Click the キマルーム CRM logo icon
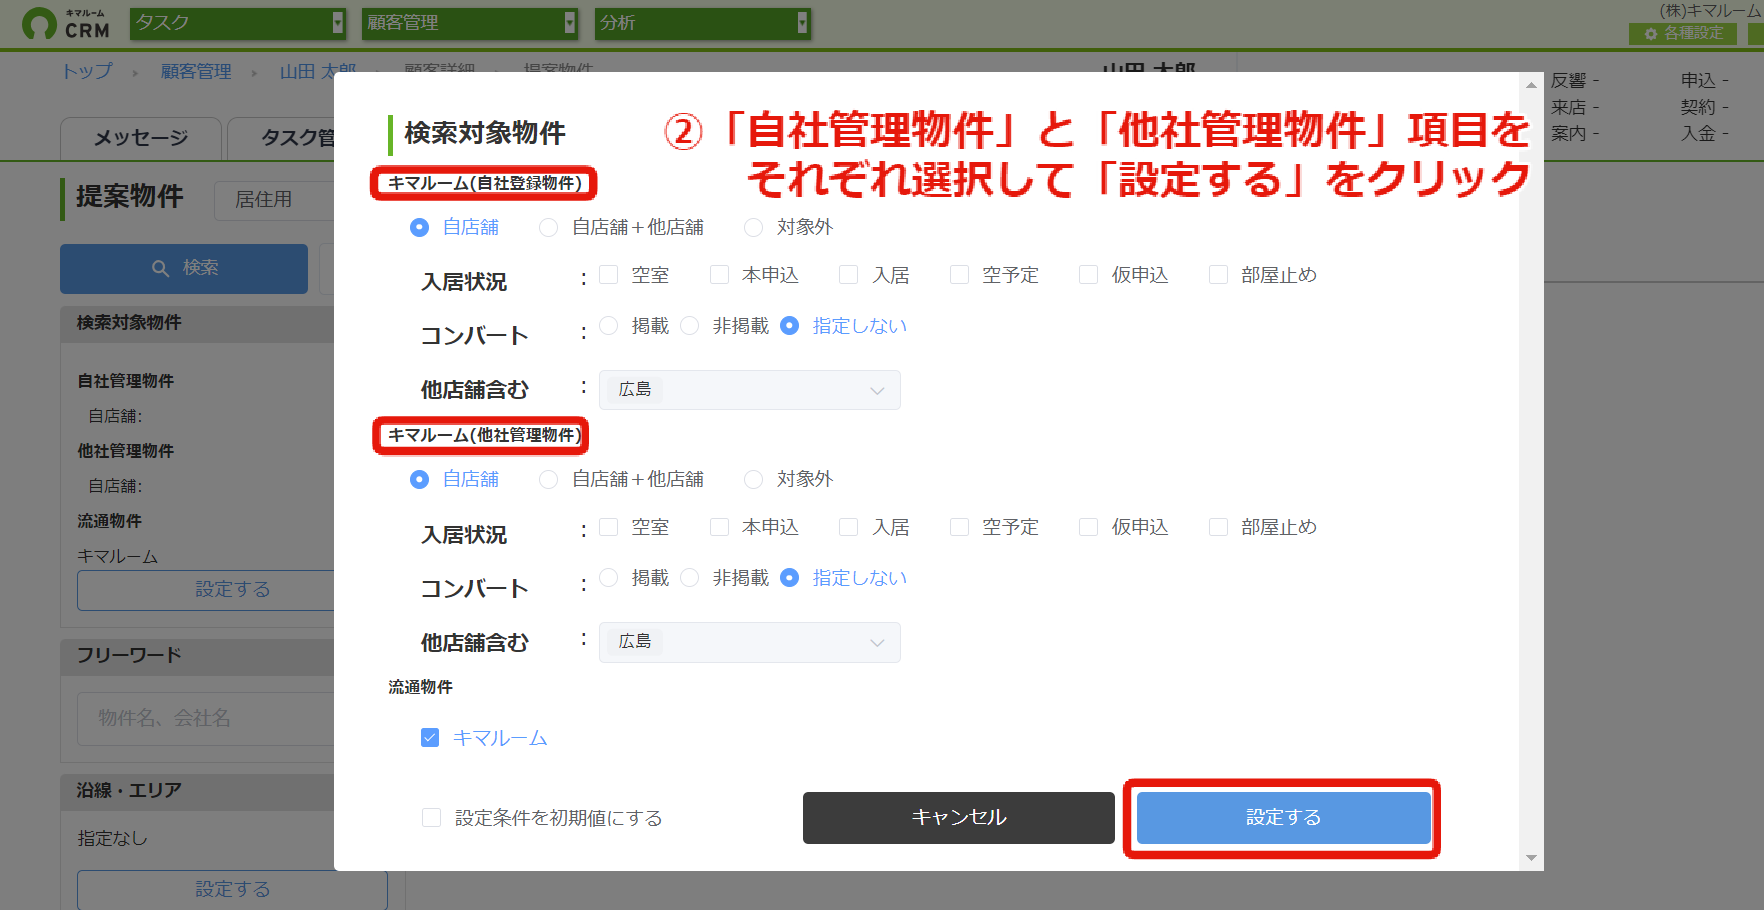1764x910 pixels. click(39, 24)
